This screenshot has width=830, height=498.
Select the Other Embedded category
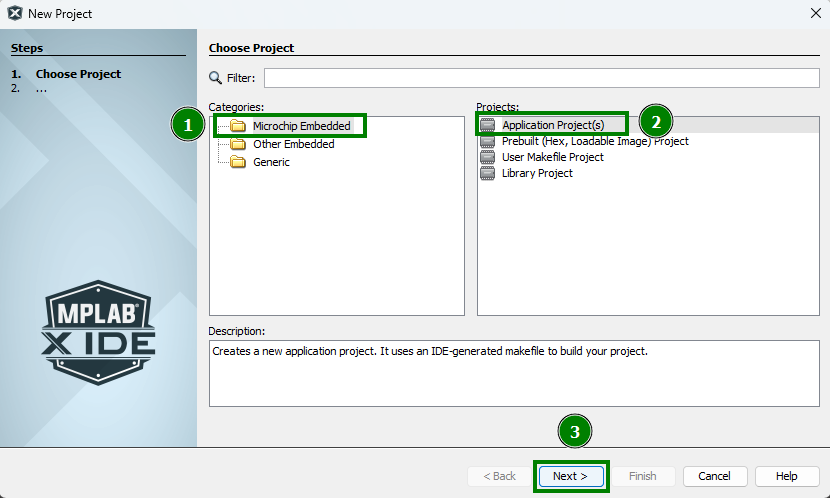tap(294, 144)
